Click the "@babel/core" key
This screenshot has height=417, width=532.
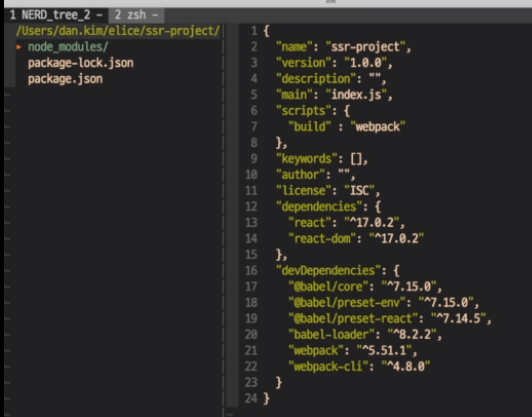coord(328,286)
